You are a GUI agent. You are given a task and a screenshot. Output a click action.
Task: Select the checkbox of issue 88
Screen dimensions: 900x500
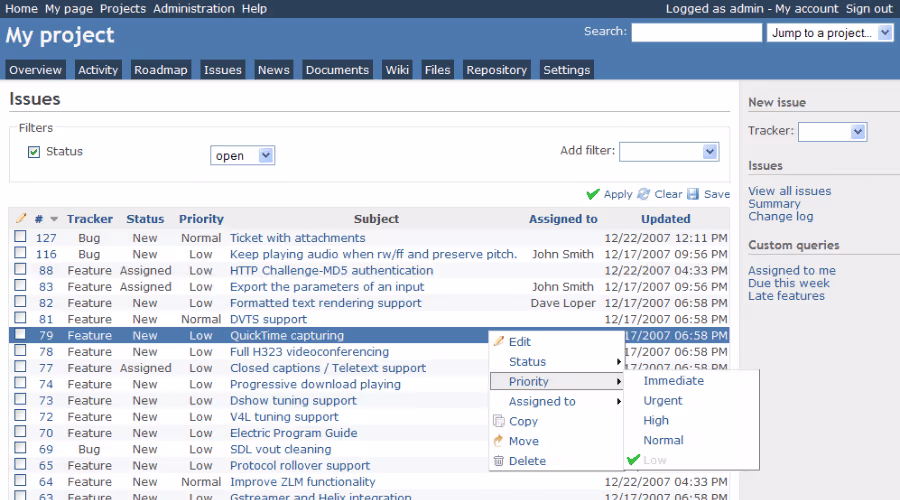point(21,269)
